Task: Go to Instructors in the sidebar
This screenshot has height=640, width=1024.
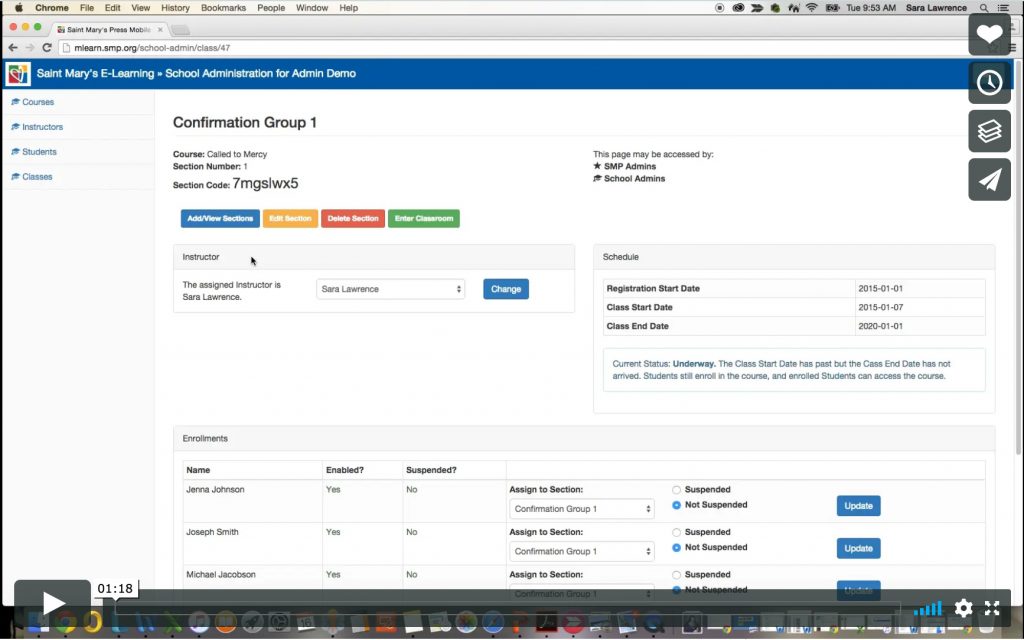Action: click(42, 127)
